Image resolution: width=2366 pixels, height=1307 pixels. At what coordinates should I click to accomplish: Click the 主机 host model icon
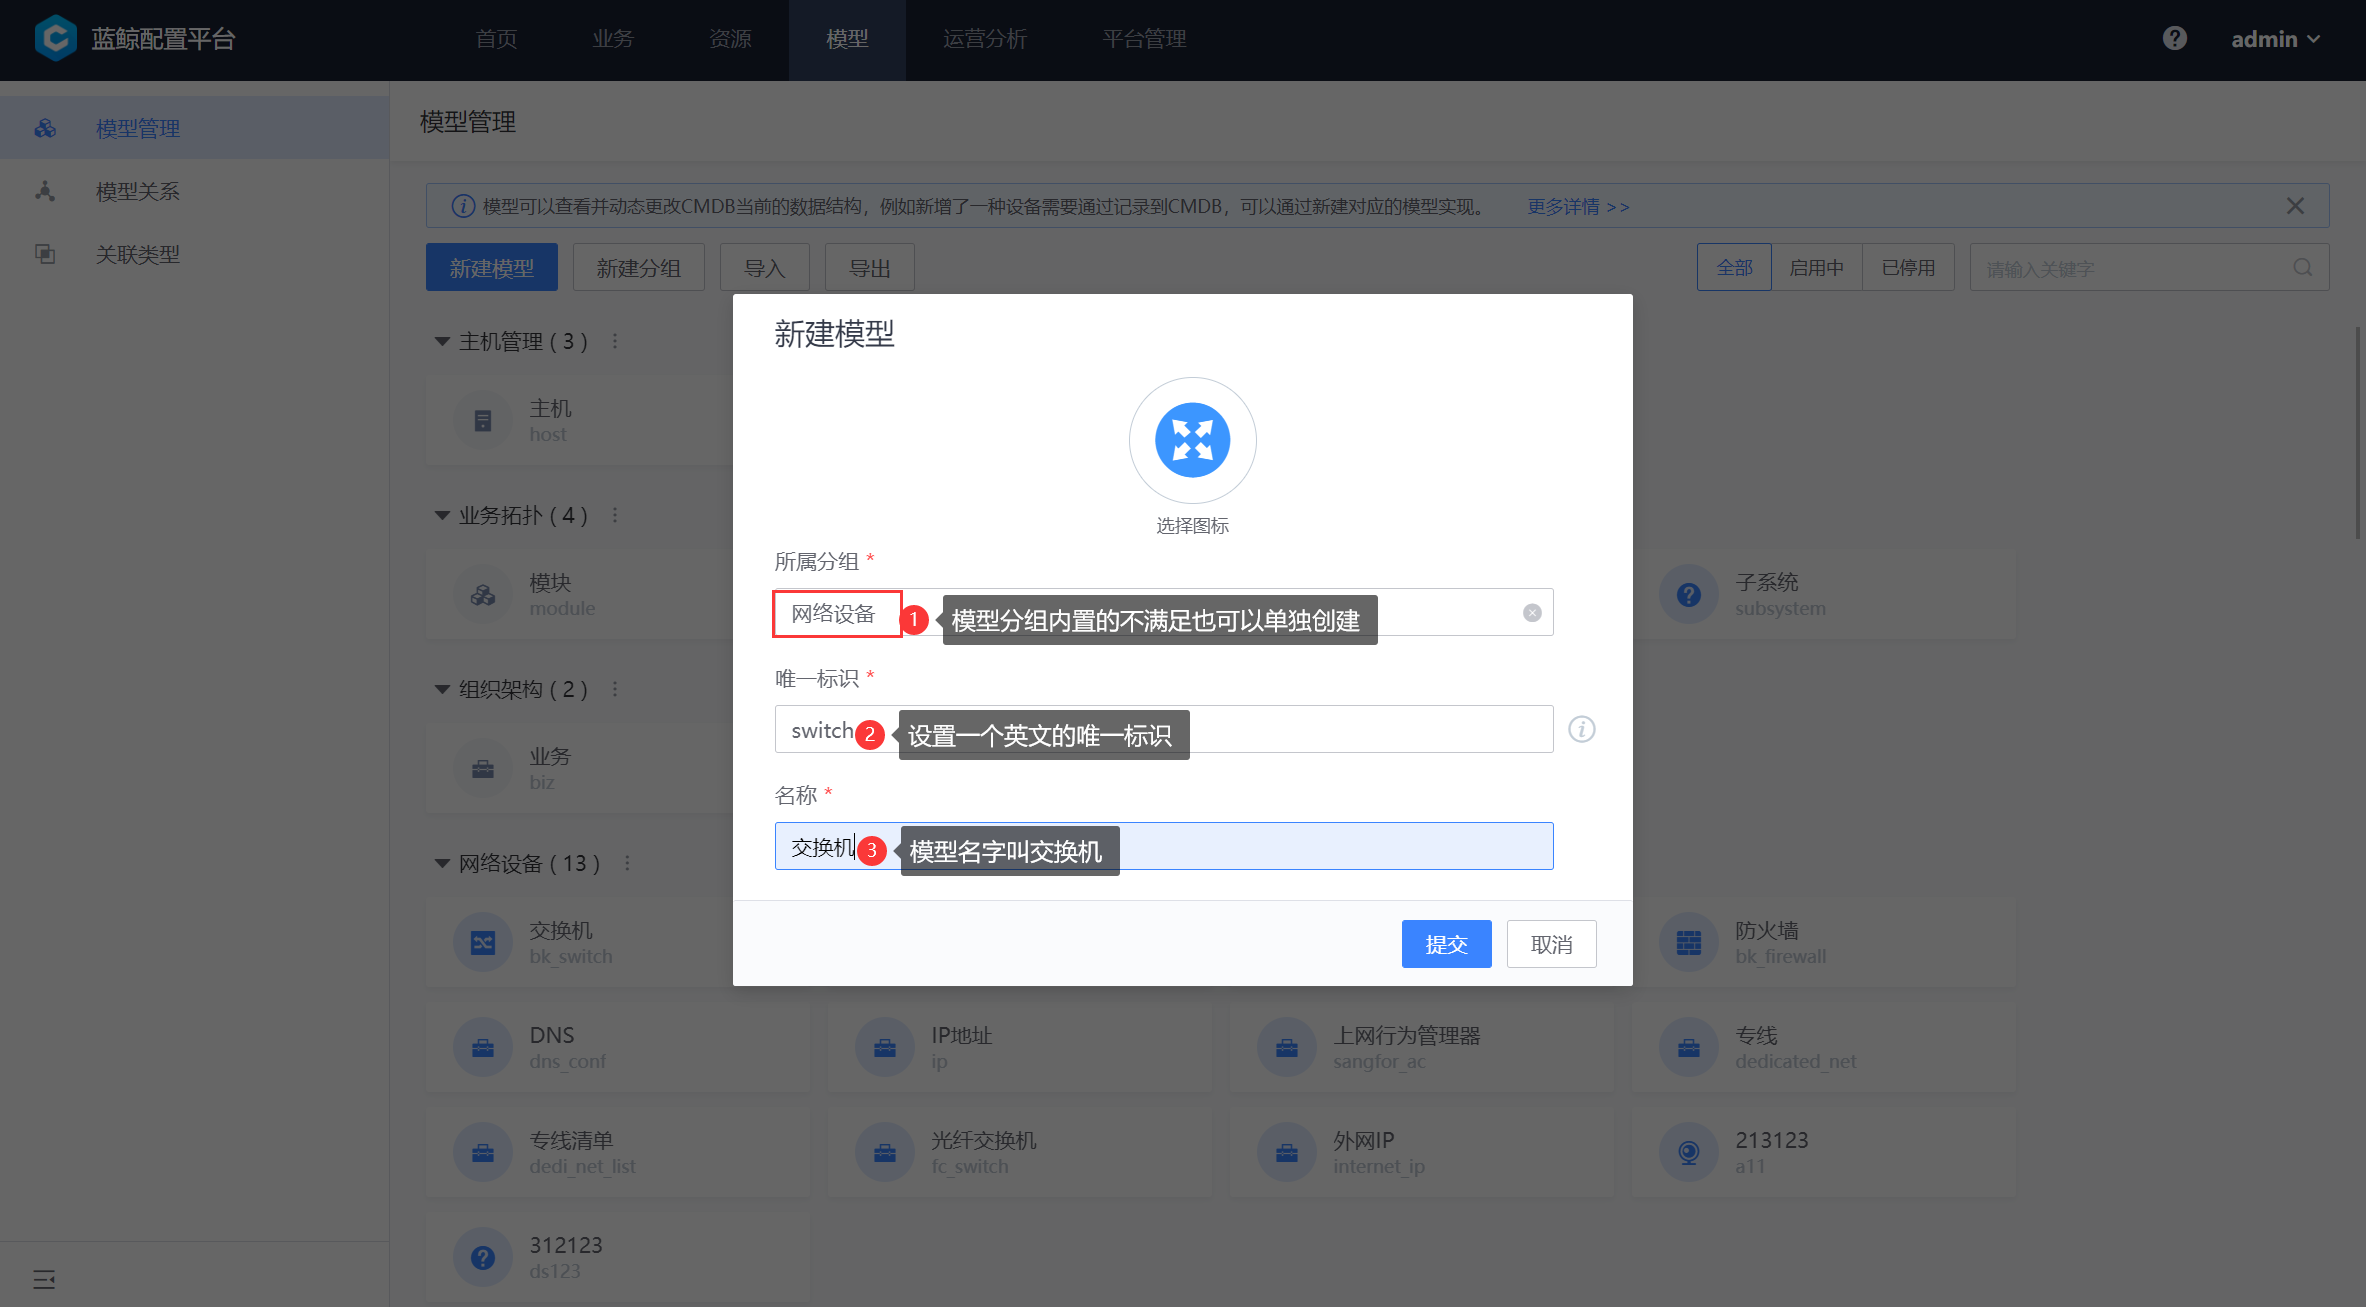483,421
